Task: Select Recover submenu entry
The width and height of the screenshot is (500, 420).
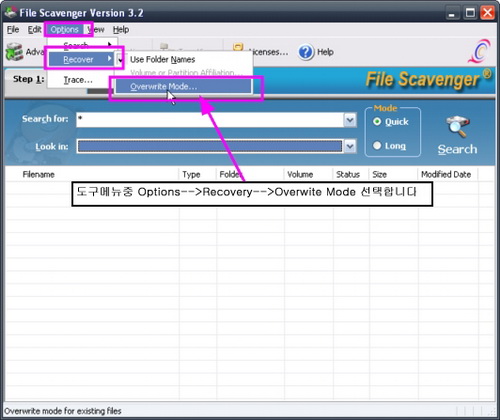Action: click(x=81, y=59)
